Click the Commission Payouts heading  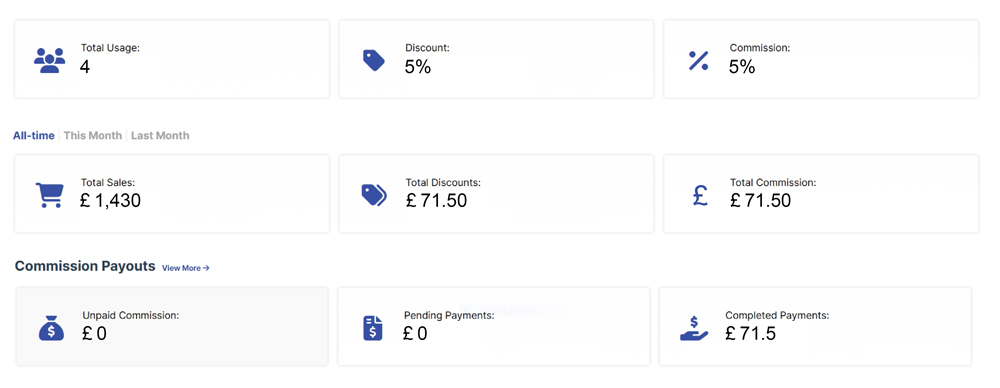[85, 266]
